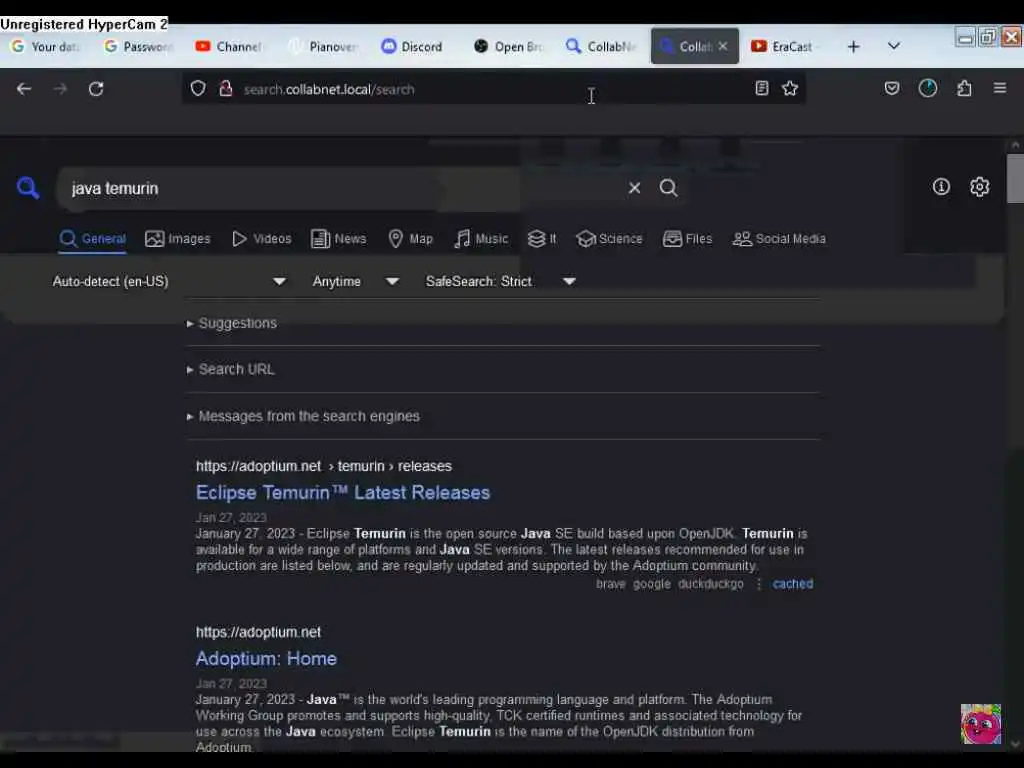
Task: Switch to IT search category
Action: (x=542, y=239)
